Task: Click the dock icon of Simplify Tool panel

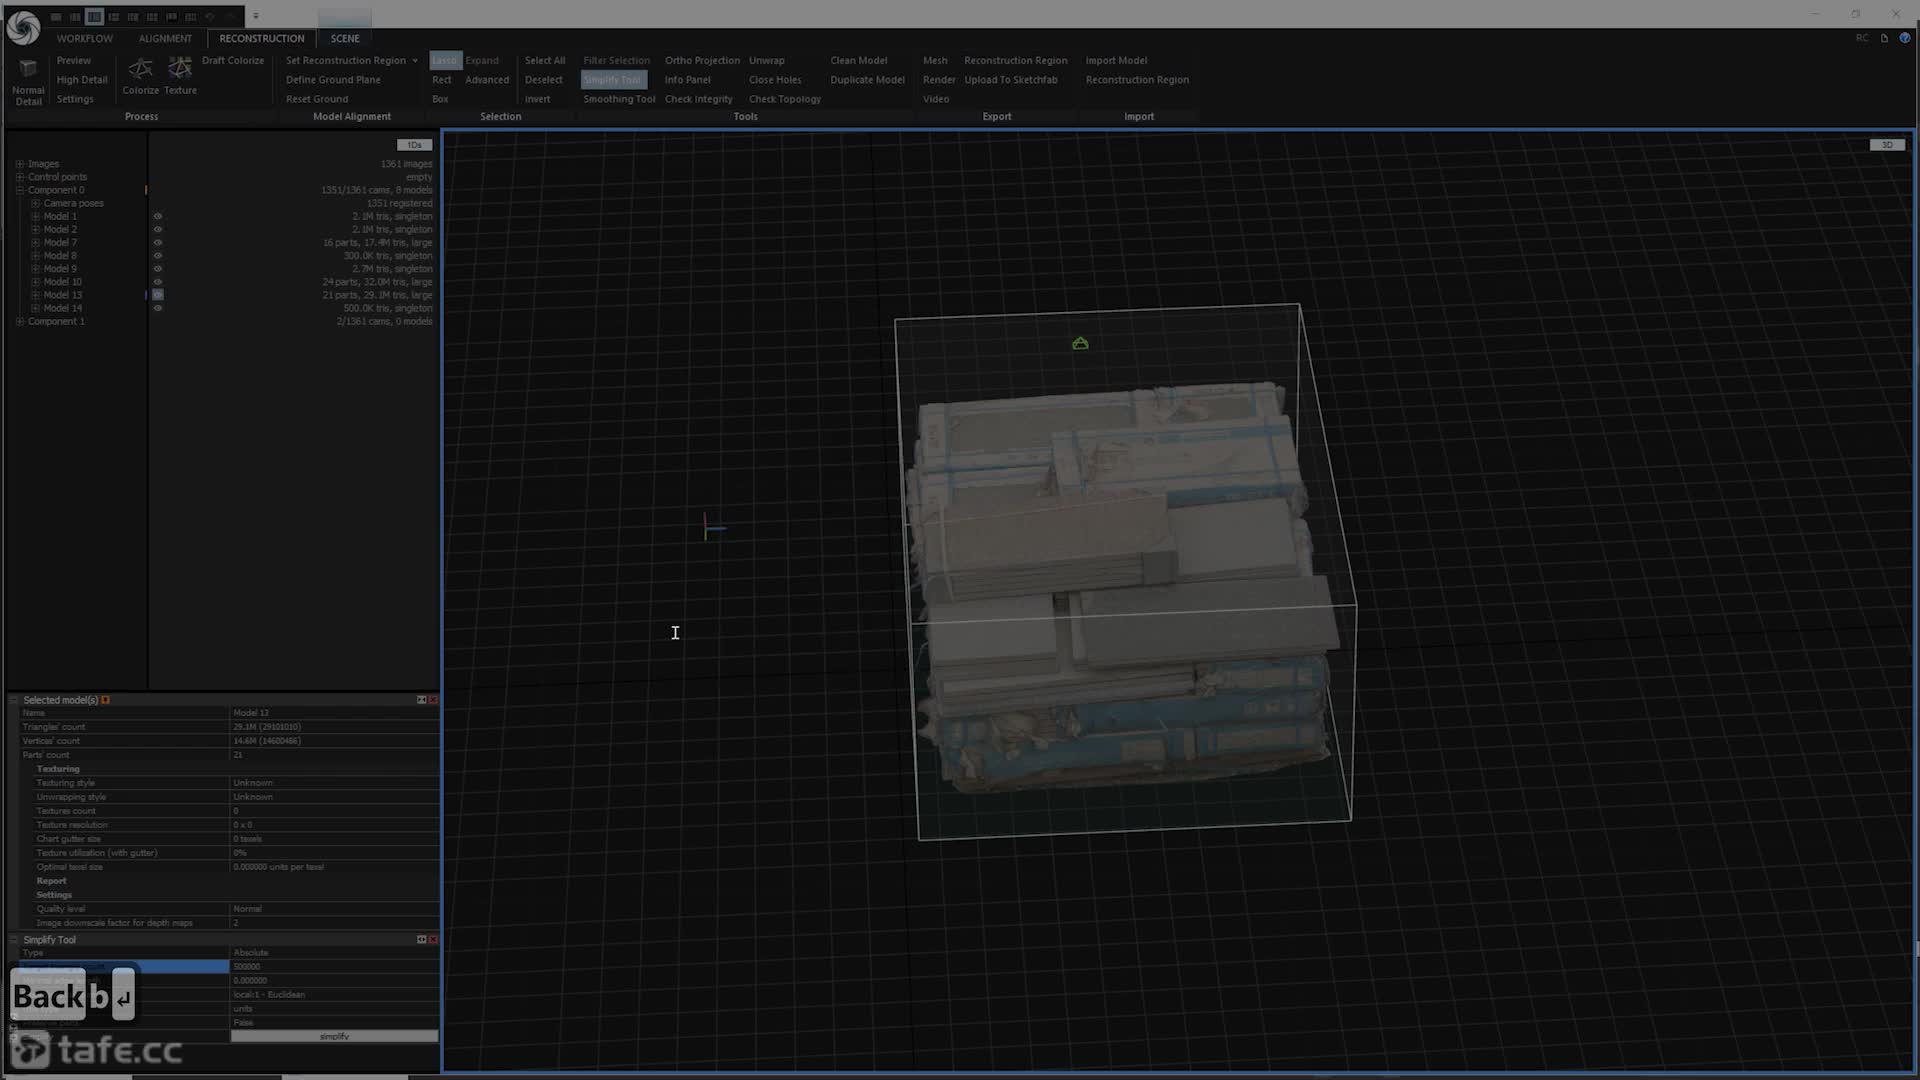Action: (x=421, y=940)
